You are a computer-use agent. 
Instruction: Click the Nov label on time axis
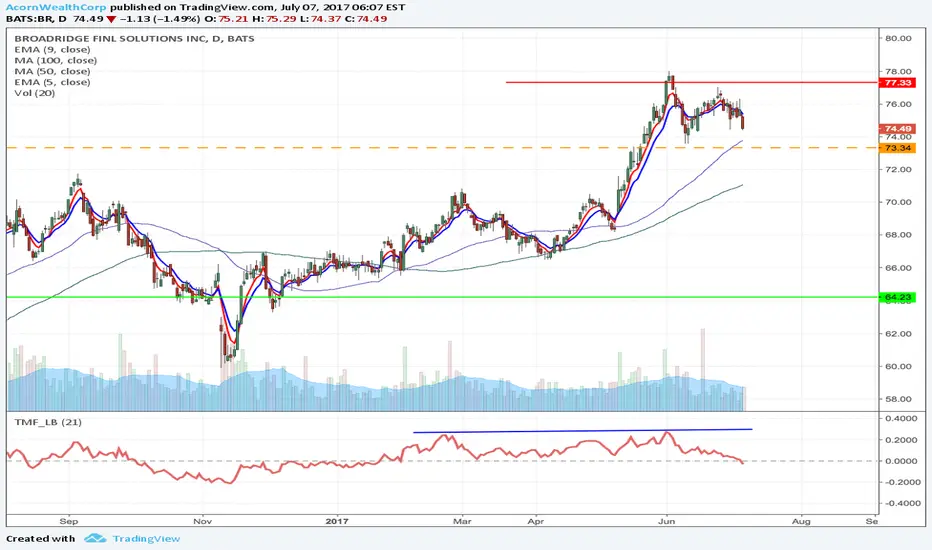pyautogui.click(x=203, y=521)
